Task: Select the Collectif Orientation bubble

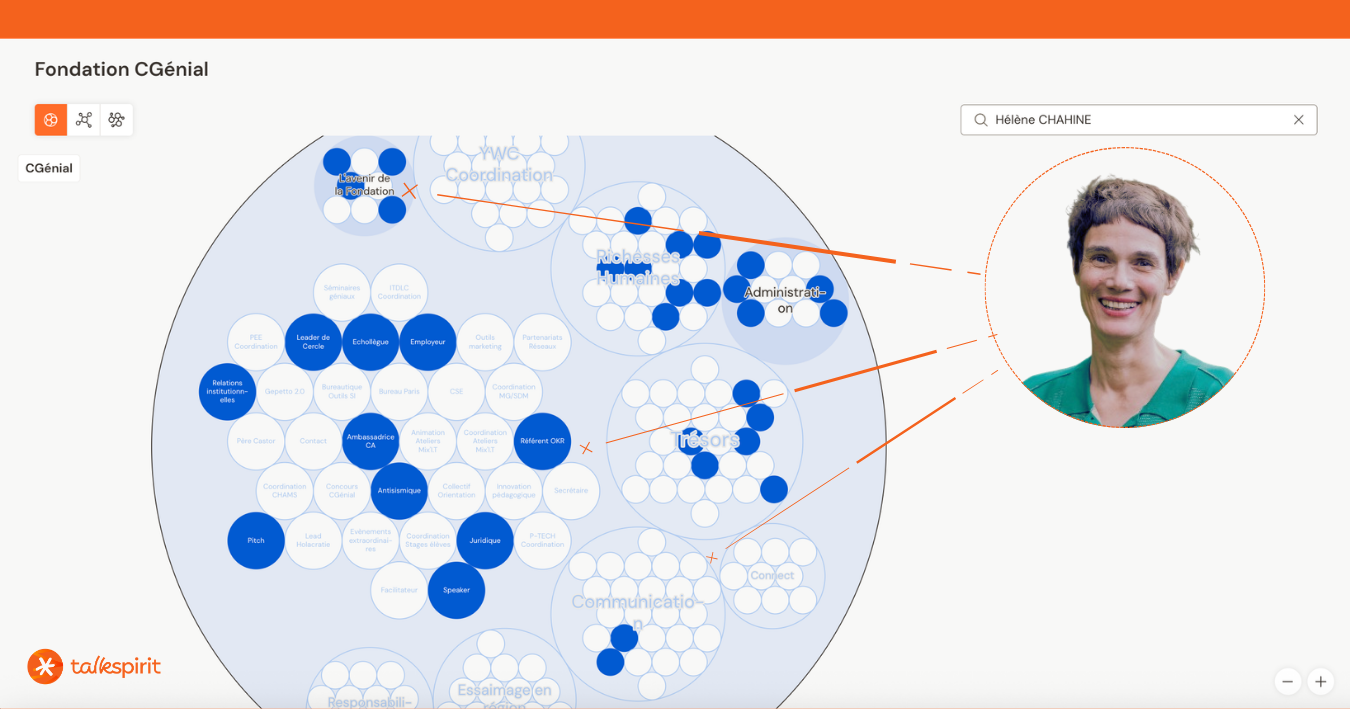Action: coord(456,491)
